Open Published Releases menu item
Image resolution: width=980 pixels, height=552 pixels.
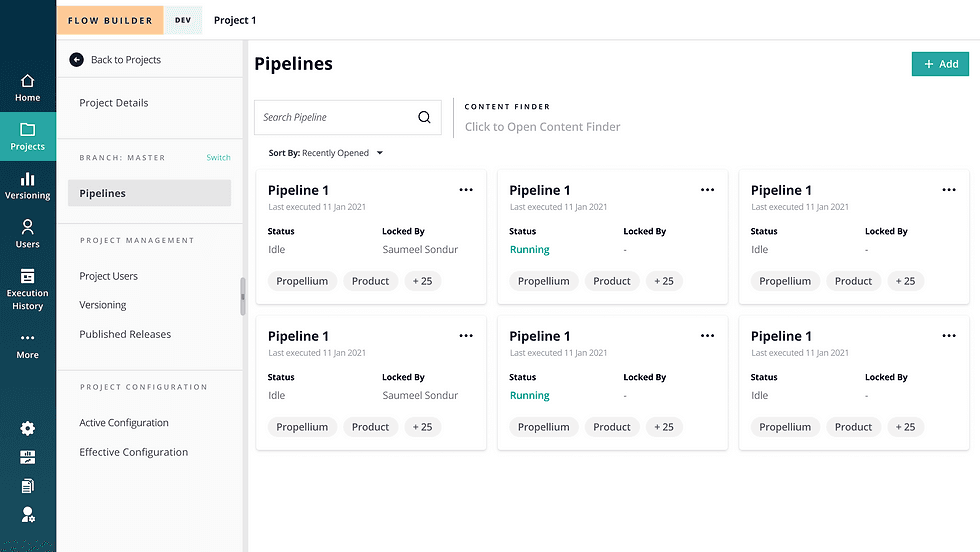click(x=125, y=334)
